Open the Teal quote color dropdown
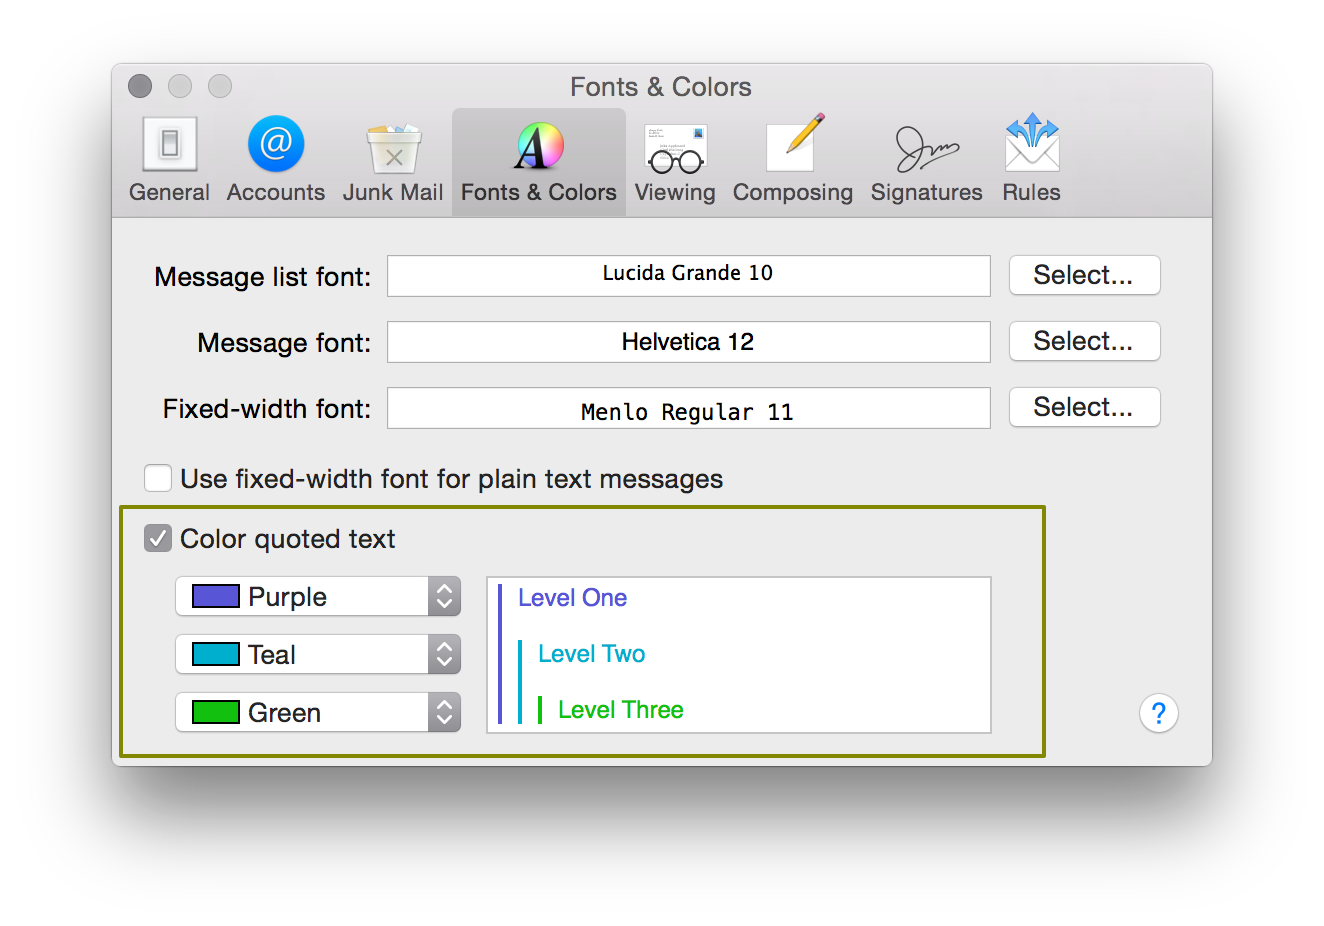The image size is (1324, 926). pos(318,654)
